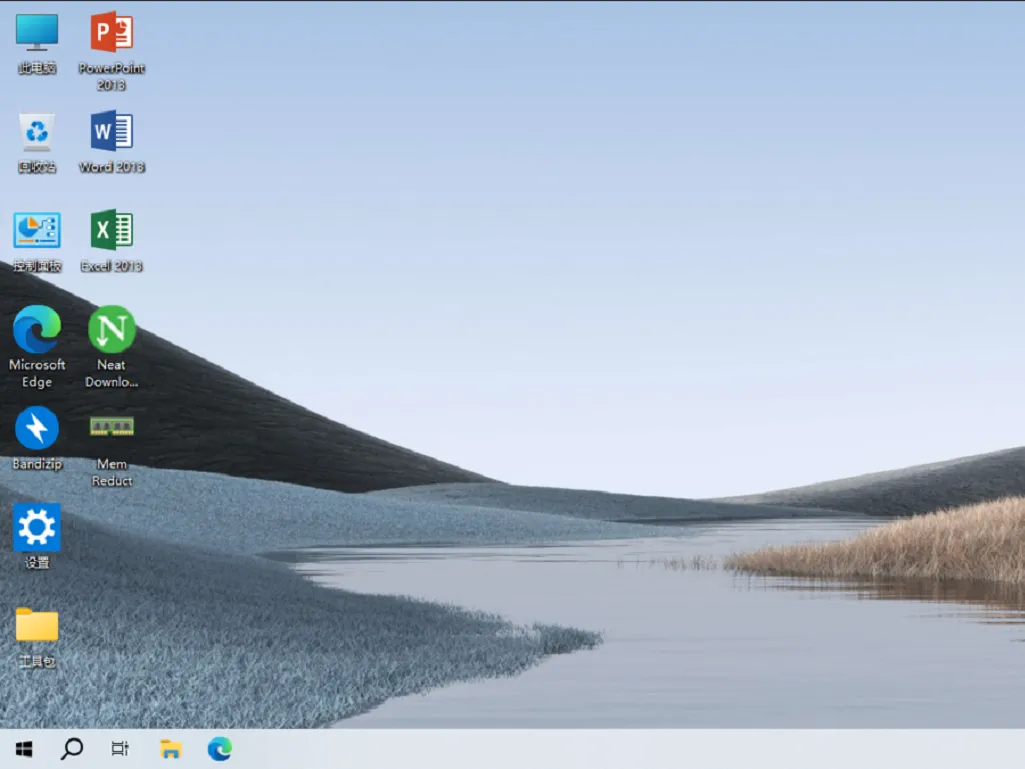Open the Mem Reduct utility

tap(111, 428)
